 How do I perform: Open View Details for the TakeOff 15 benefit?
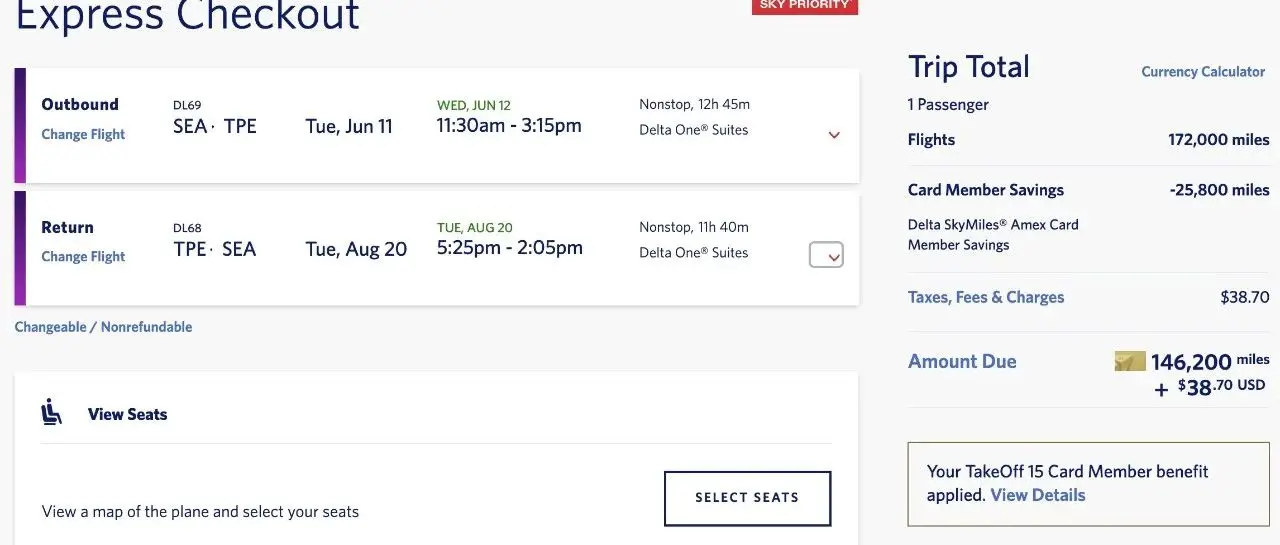tap(1037, 495)
